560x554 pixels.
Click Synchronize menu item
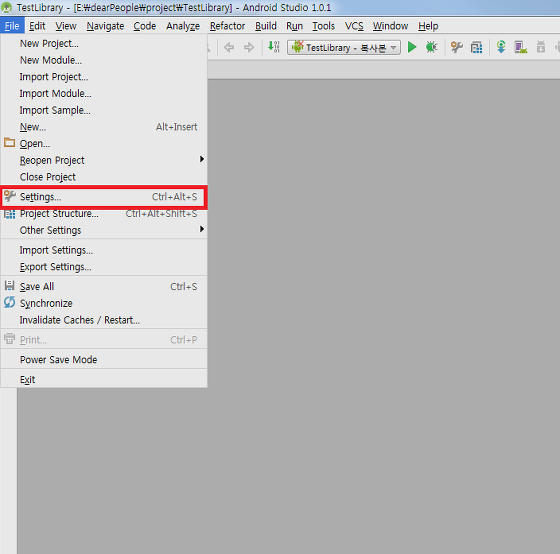point(104,303)
